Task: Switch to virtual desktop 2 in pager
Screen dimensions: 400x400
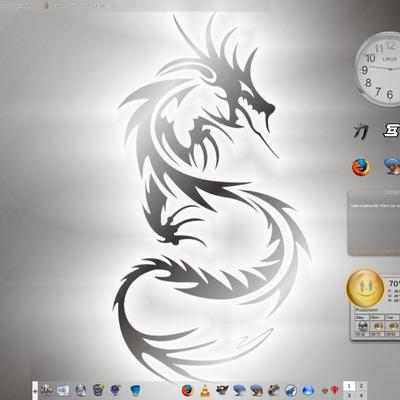Action: click(x=361, y=386)
